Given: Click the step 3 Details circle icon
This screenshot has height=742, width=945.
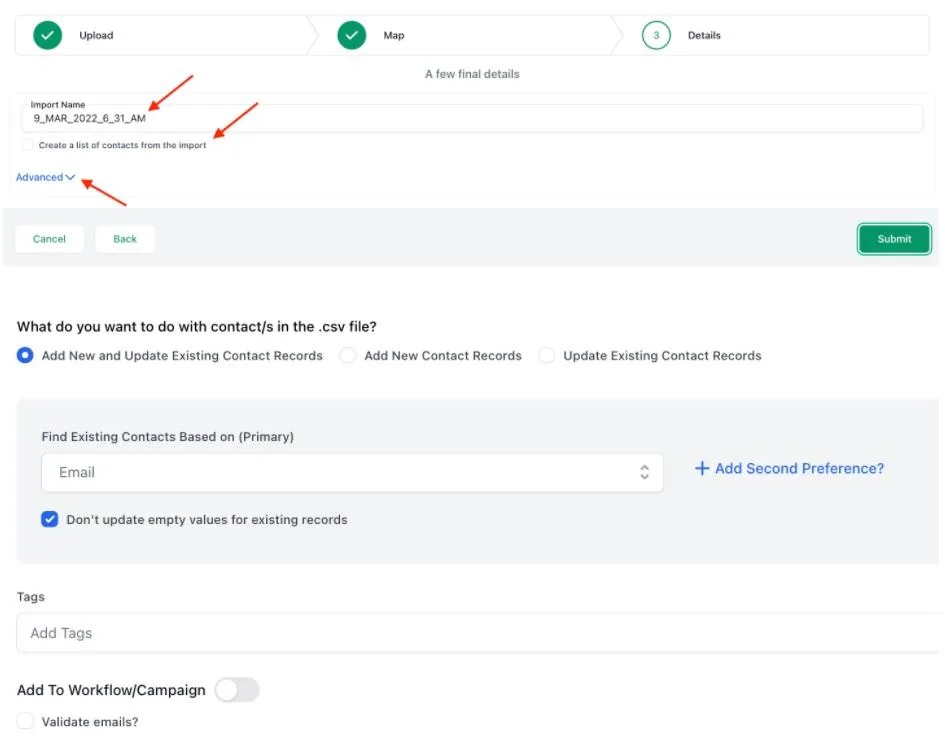Looking at the screenshot, I should 656,35.
